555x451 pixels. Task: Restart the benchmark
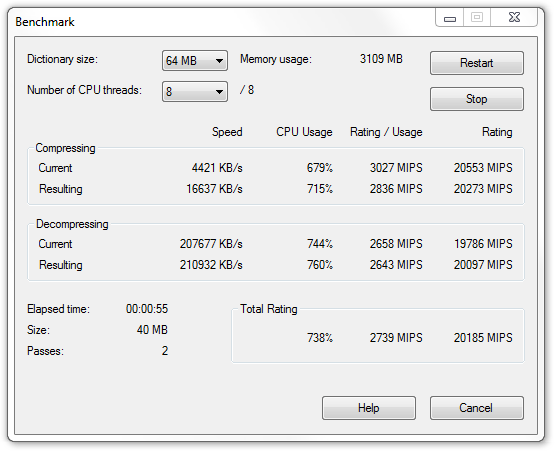pos(477,63)
